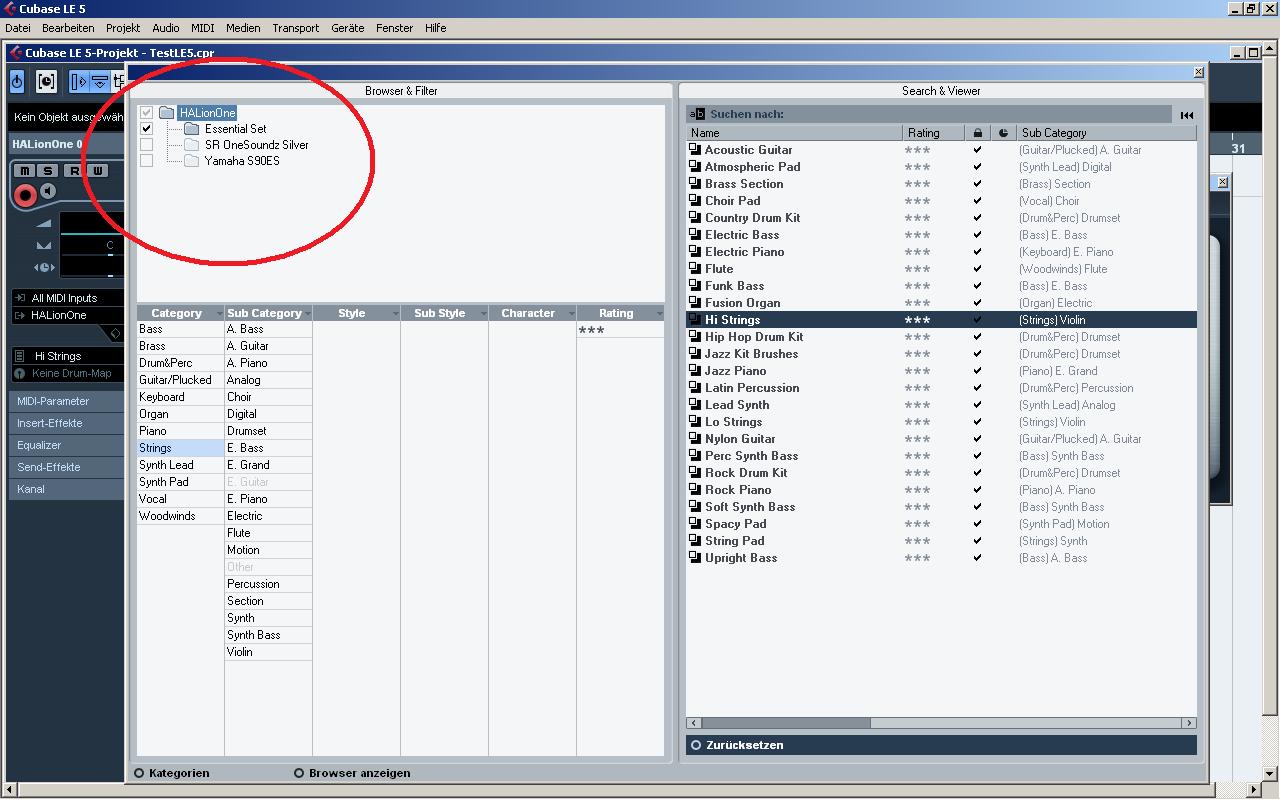The width and height of the screenshot is (1280, 800).
Task: Toggle the speaker monitor icon
Action: pos(48,192)
